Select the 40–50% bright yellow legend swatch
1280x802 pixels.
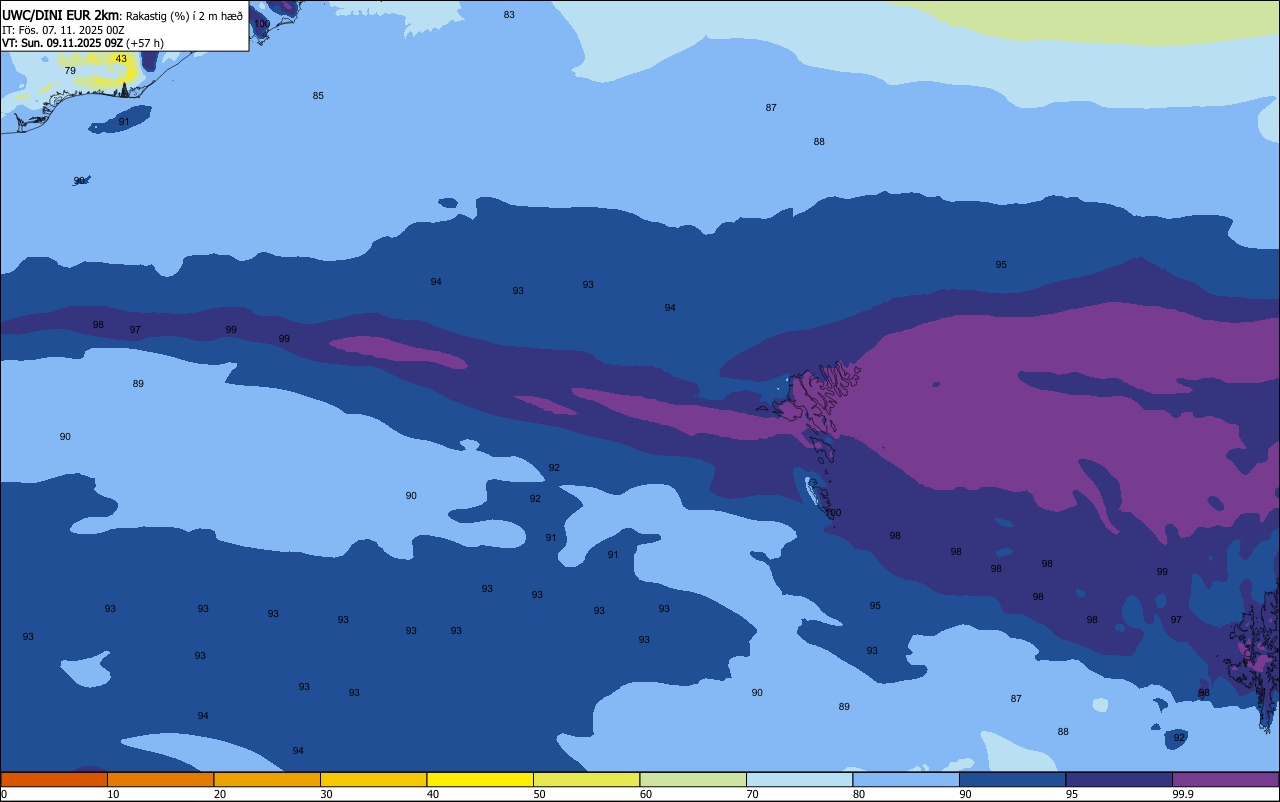pos(480,779)
